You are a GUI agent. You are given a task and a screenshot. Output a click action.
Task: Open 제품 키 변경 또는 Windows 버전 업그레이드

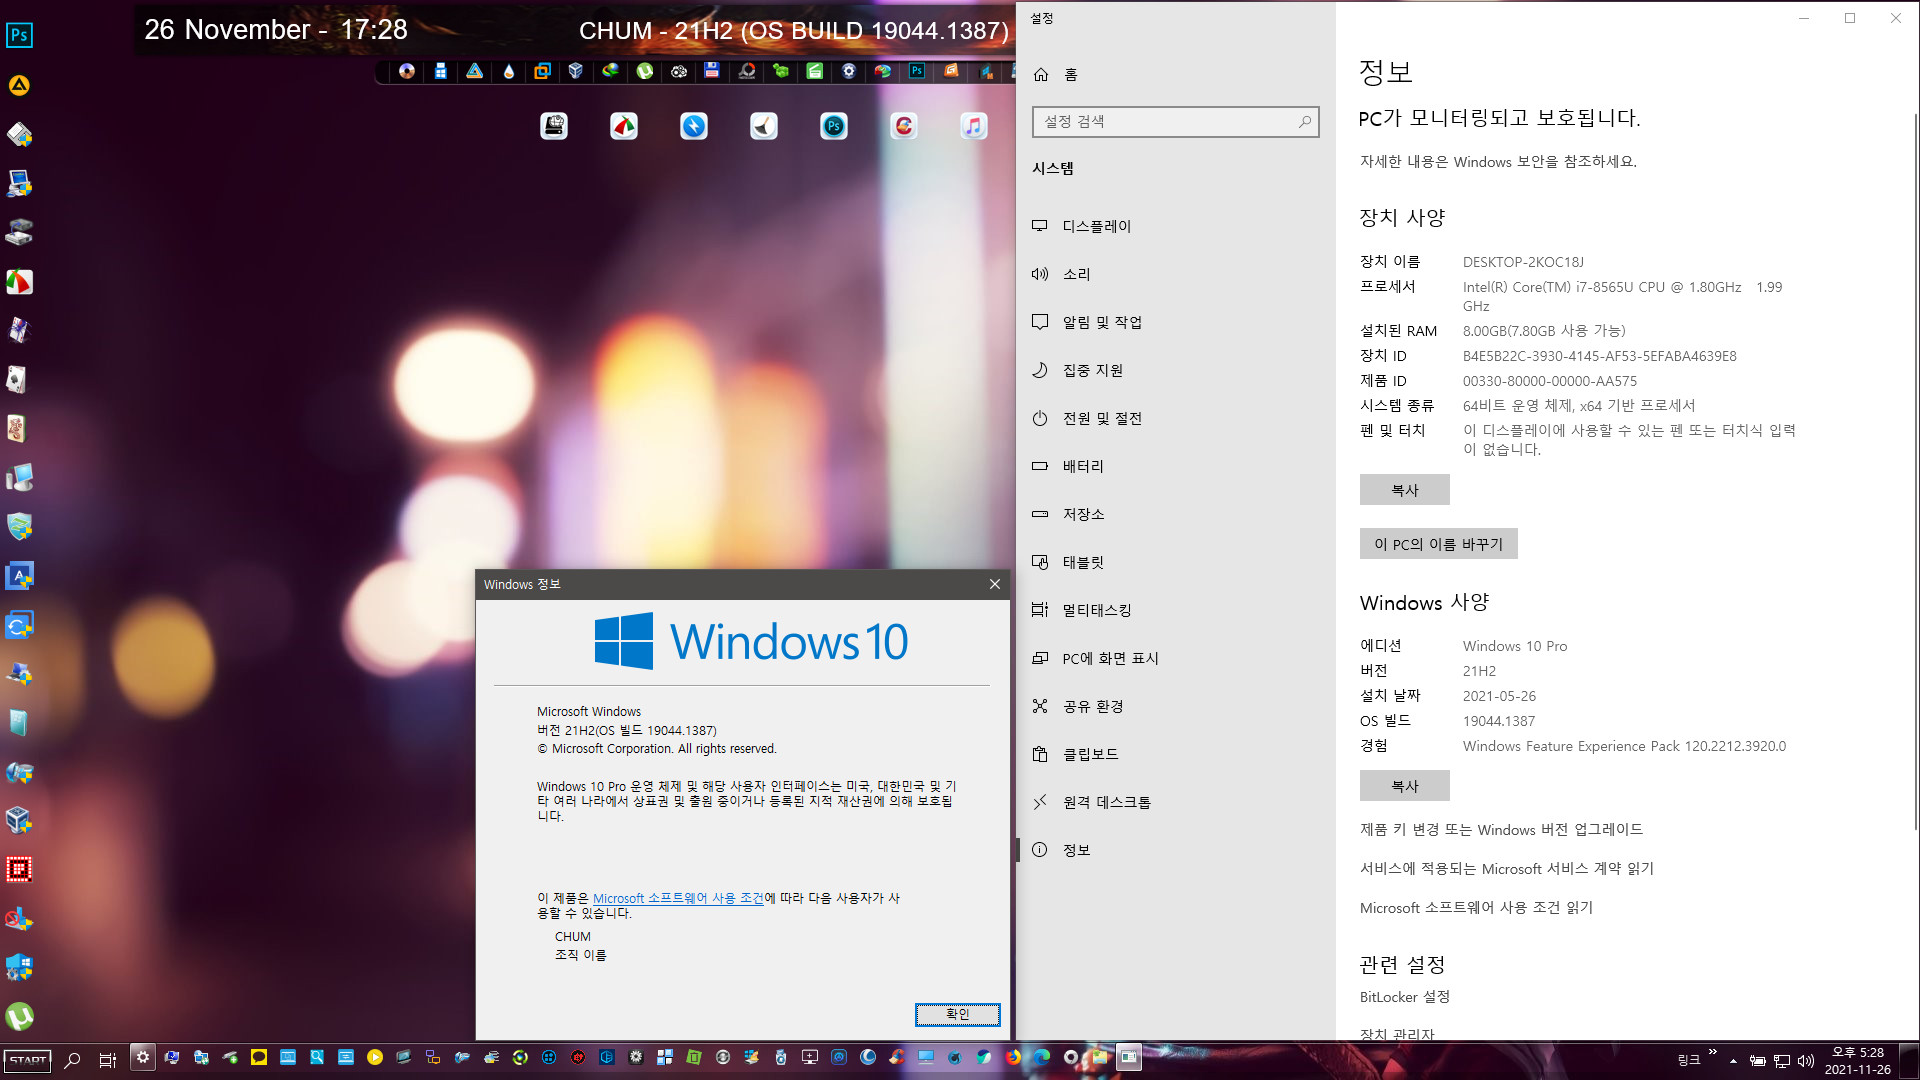click(x=1501, y=830)
